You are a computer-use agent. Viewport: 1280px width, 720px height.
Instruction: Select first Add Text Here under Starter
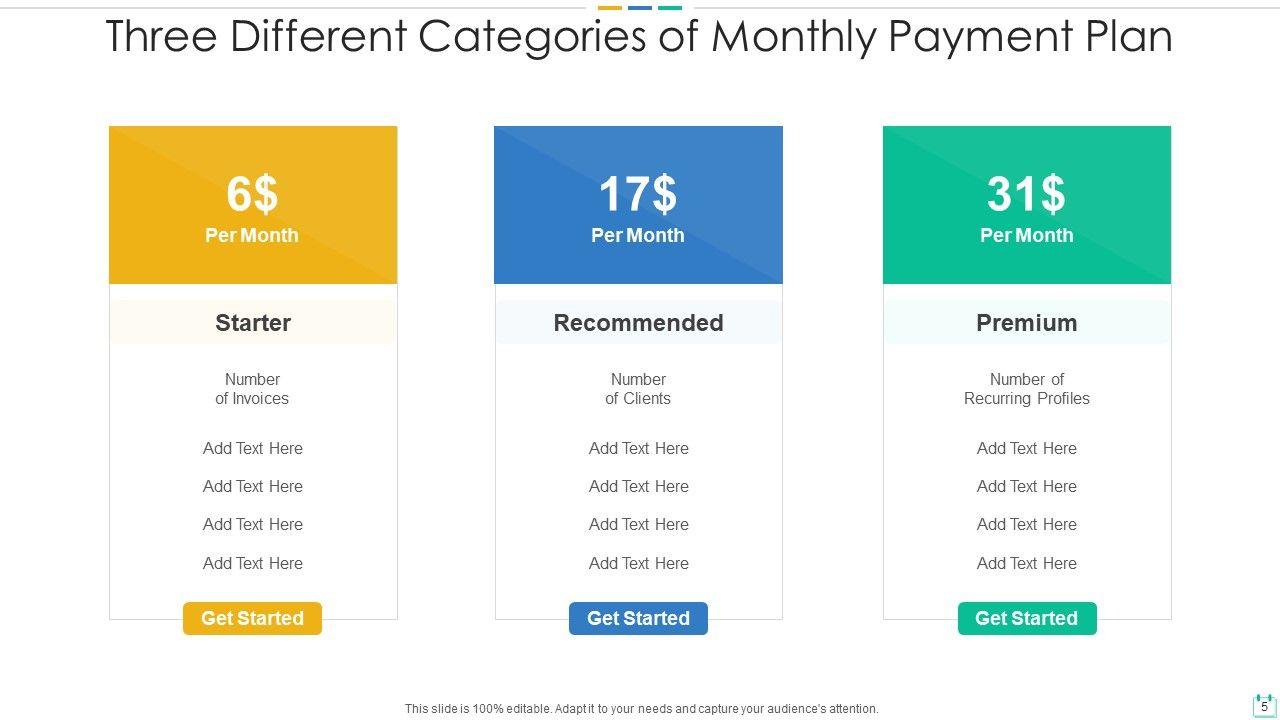point(253,448)
